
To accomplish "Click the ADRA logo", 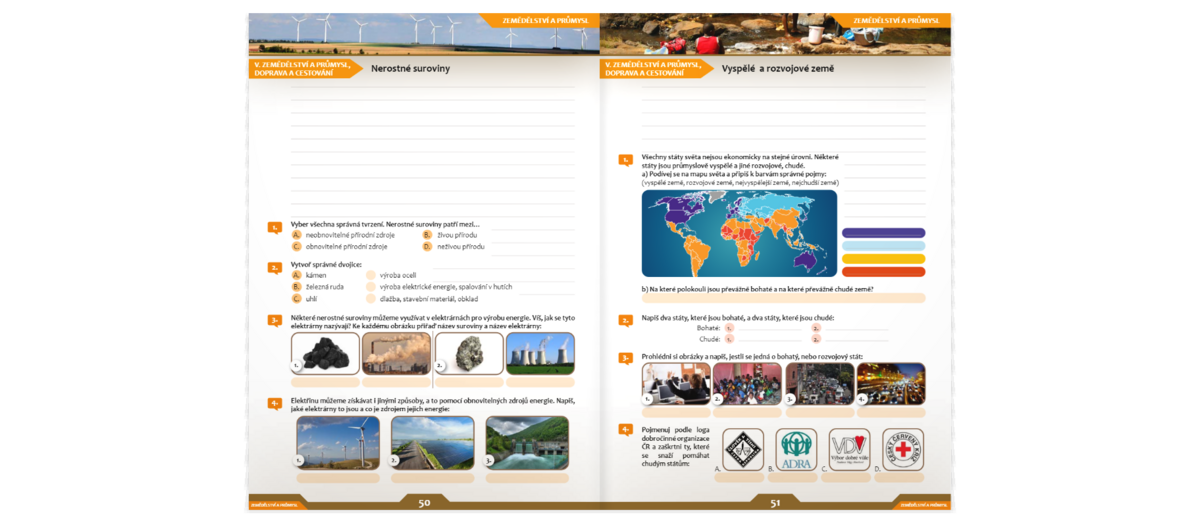I will (x=796, y=450).
